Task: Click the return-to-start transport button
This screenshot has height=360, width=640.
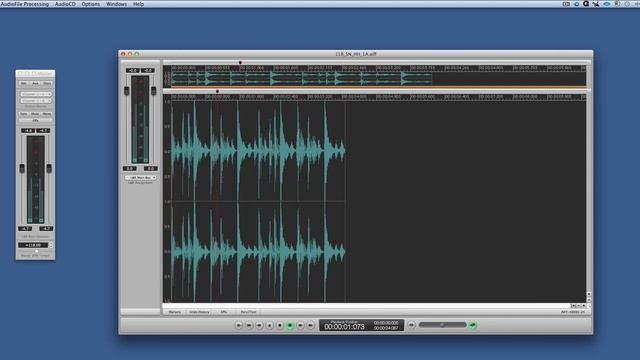Action: 239,325
